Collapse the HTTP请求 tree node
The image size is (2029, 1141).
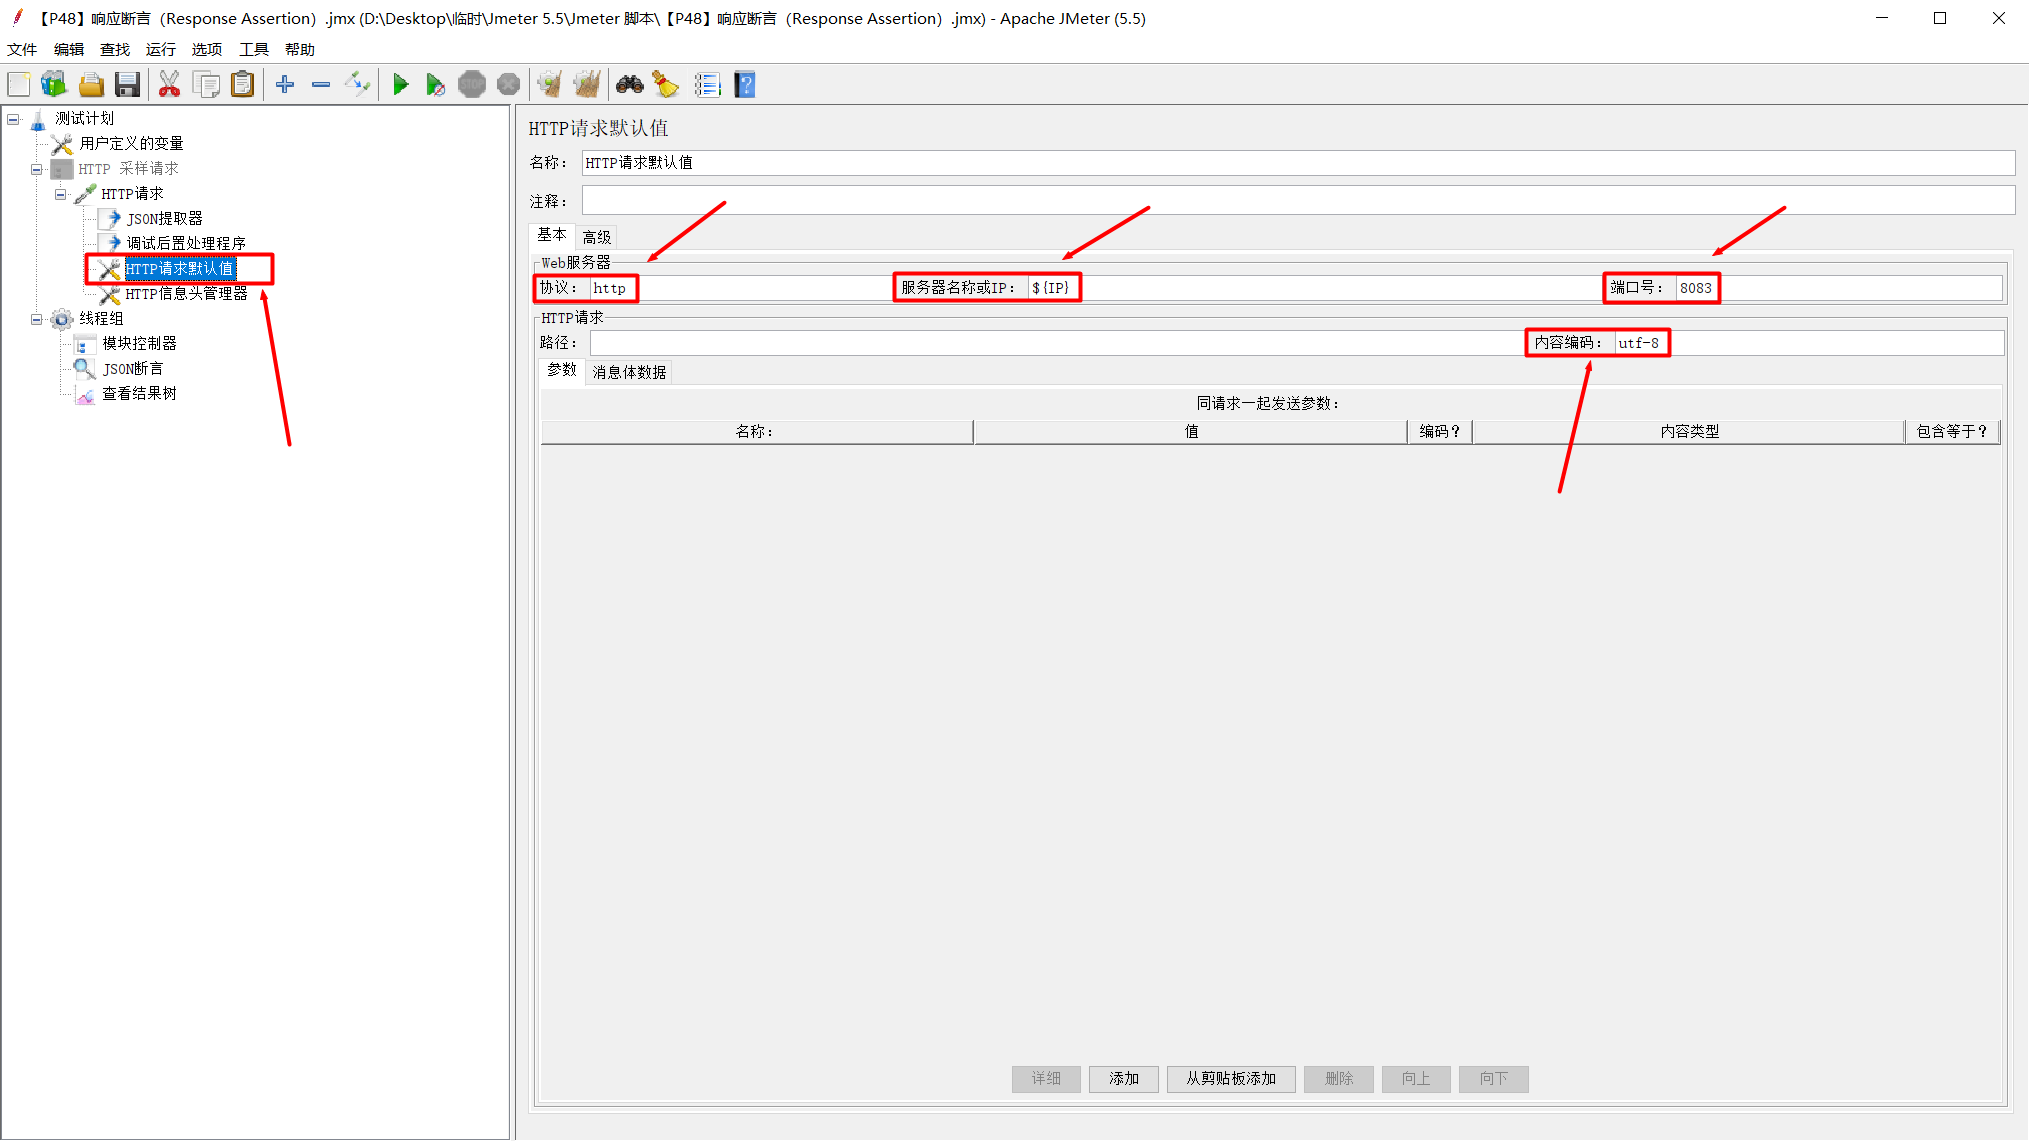coord(61,194)
